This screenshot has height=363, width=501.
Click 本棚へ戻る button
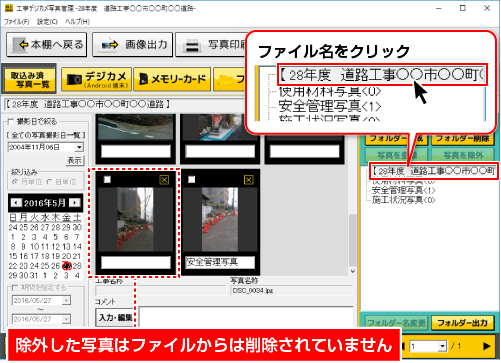tap(46, 44)
